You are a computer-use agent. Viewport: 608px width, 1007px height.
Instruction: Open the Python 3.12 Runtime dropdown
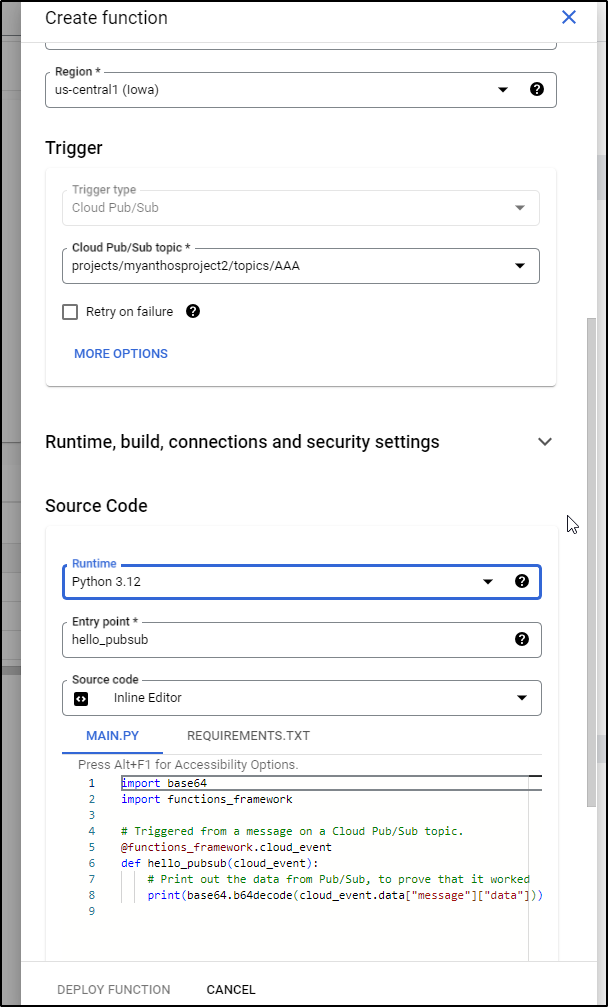tap(302, 582)
